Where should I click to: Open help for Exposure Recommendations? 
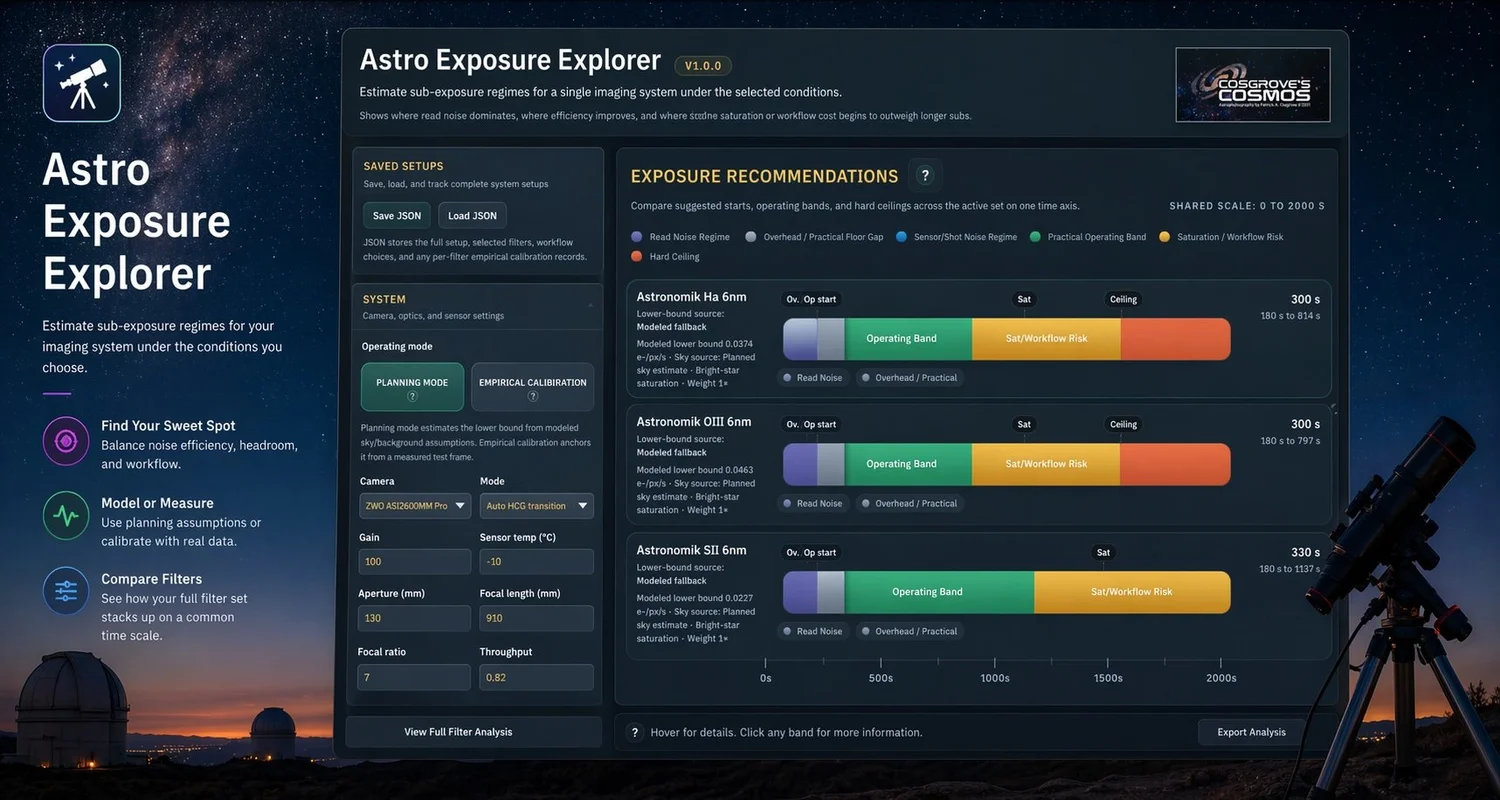click(x=925, y=174)
